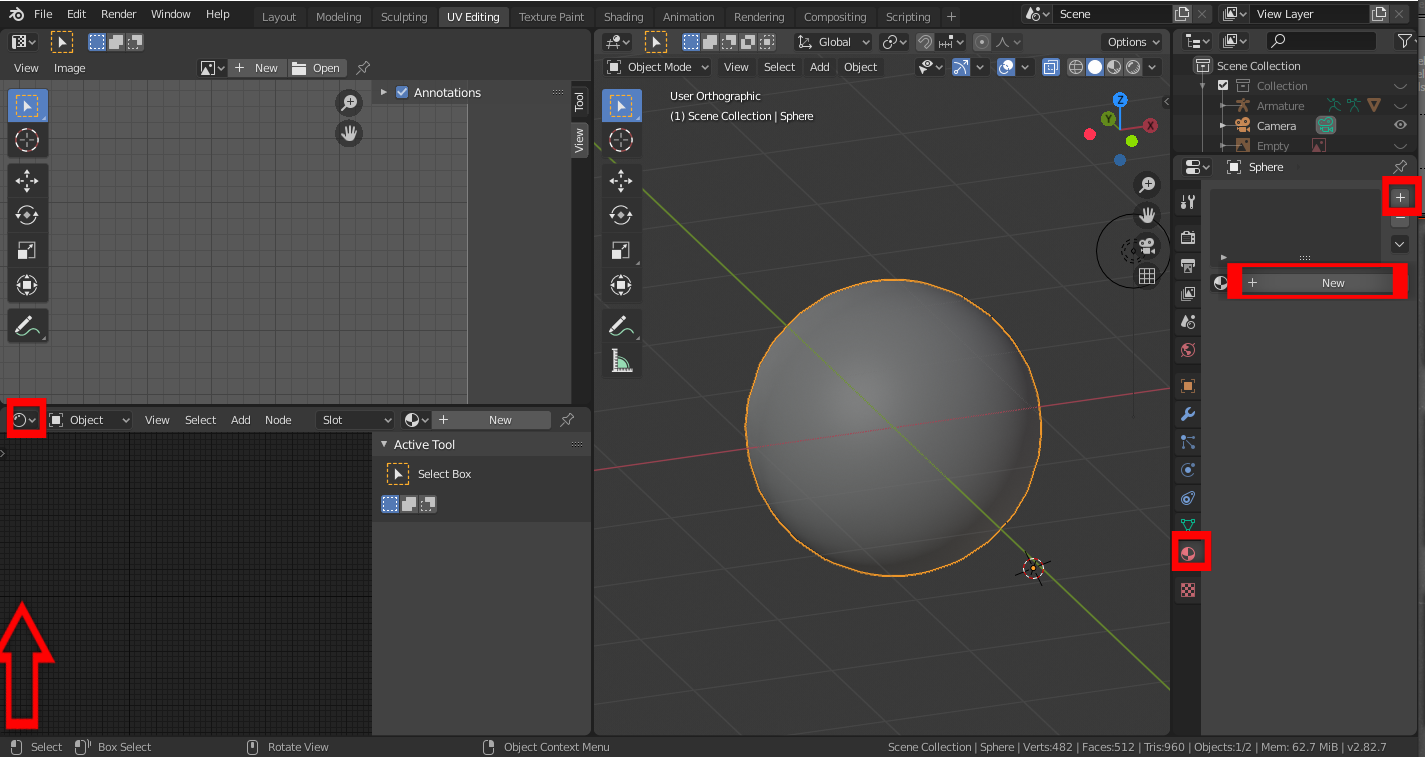Open the Add menu in the 3D viewport
1425x757 pixels.
pyautogui.click(x=819, y=67)
